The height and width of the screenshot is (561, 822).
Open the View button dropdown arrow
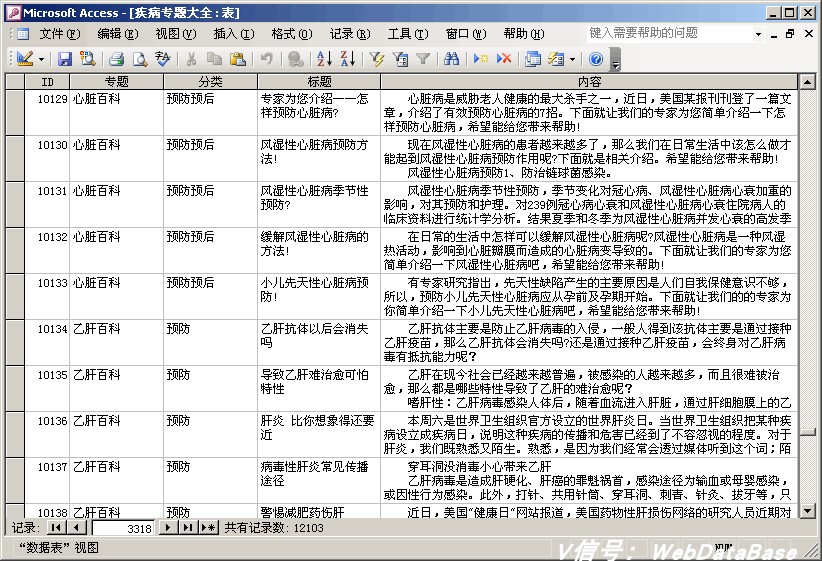[x=41, y=59]
